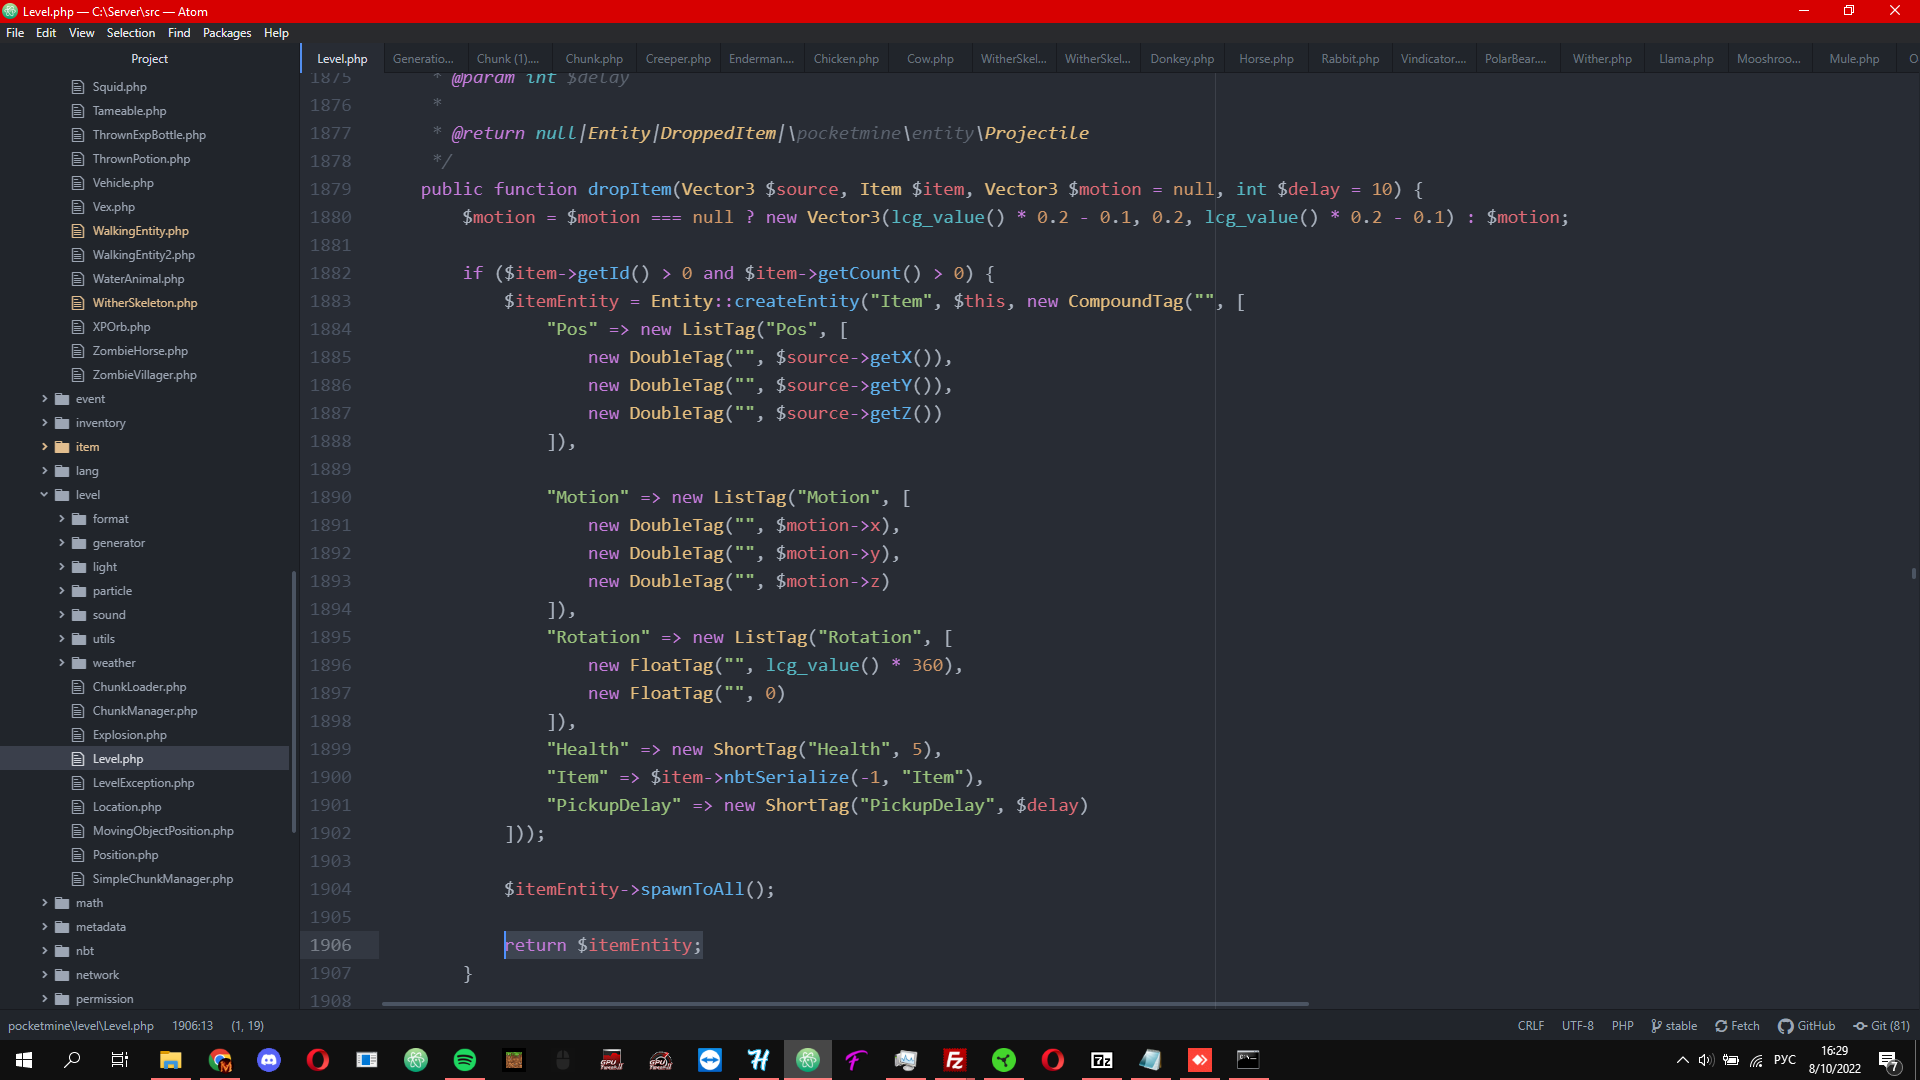
Task: Click the UTF-8 encoding selector
Action: point(1577,1026)
